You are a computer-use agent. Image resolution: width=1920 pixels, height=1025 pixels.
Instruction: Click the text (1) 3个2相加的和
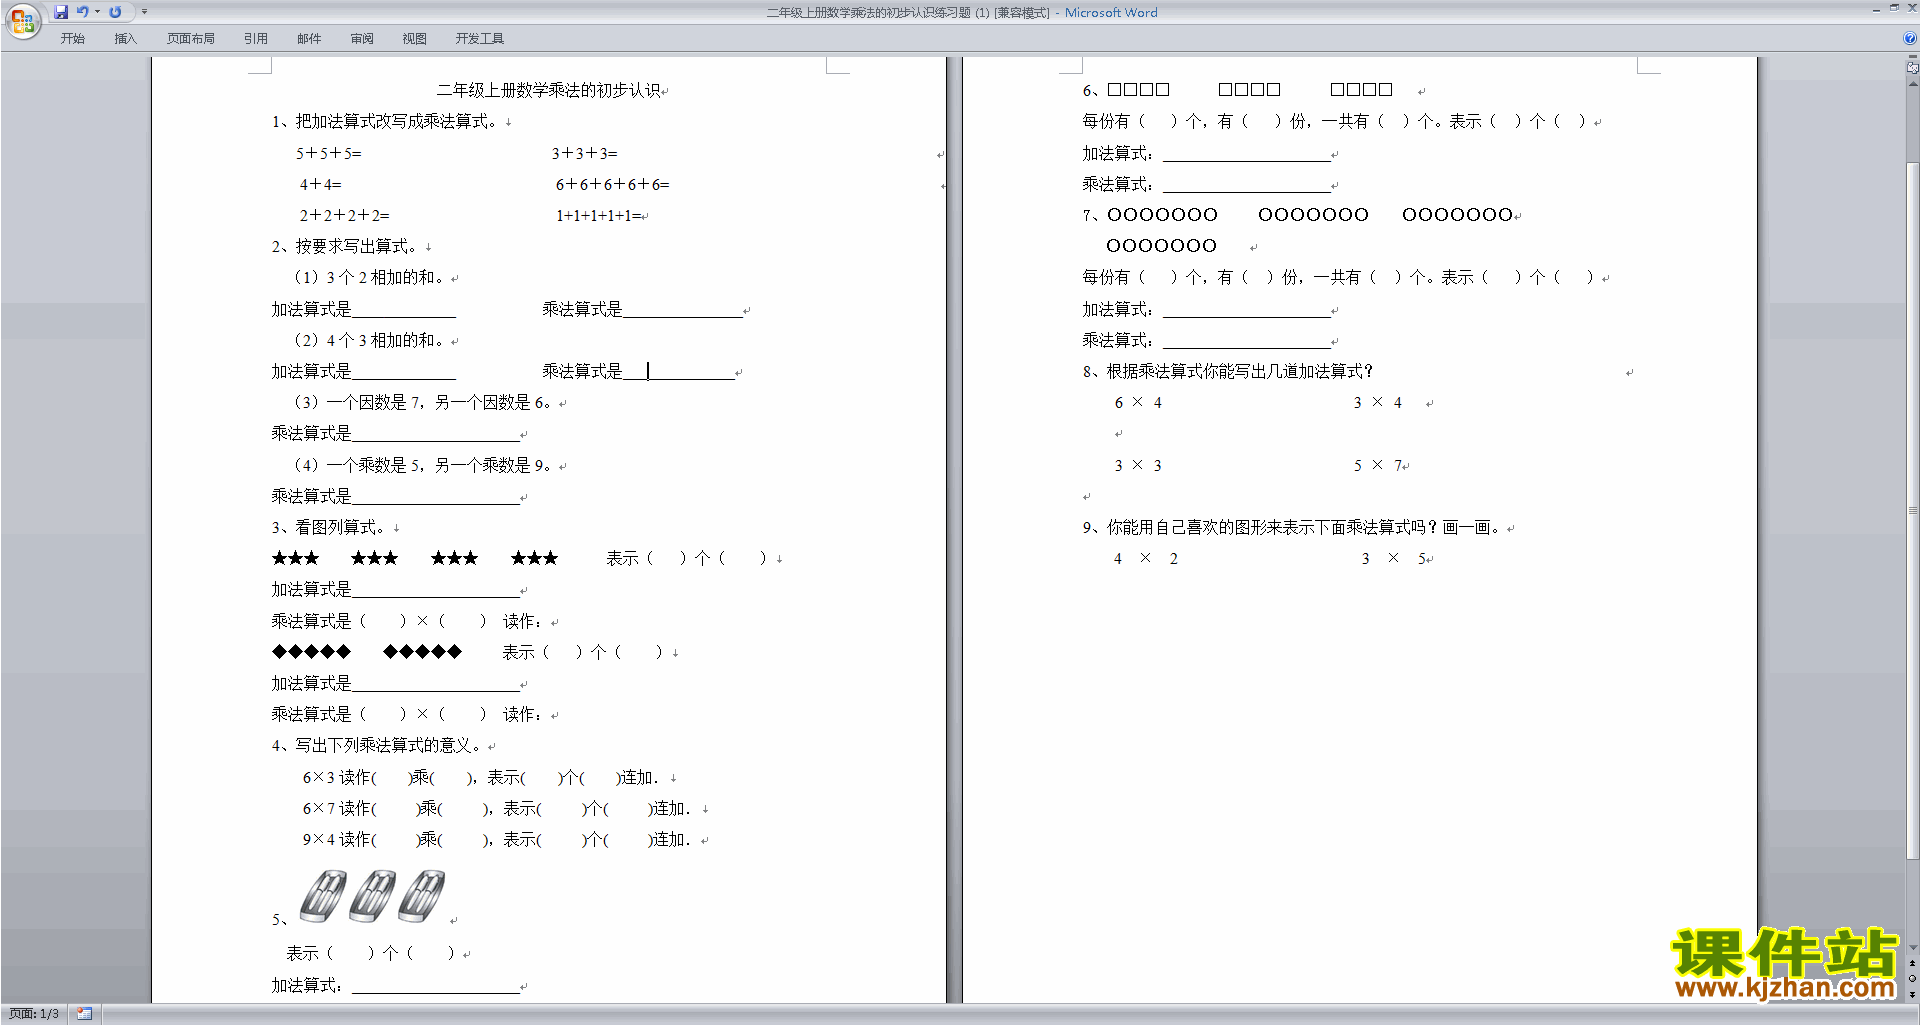pos(368,277)
